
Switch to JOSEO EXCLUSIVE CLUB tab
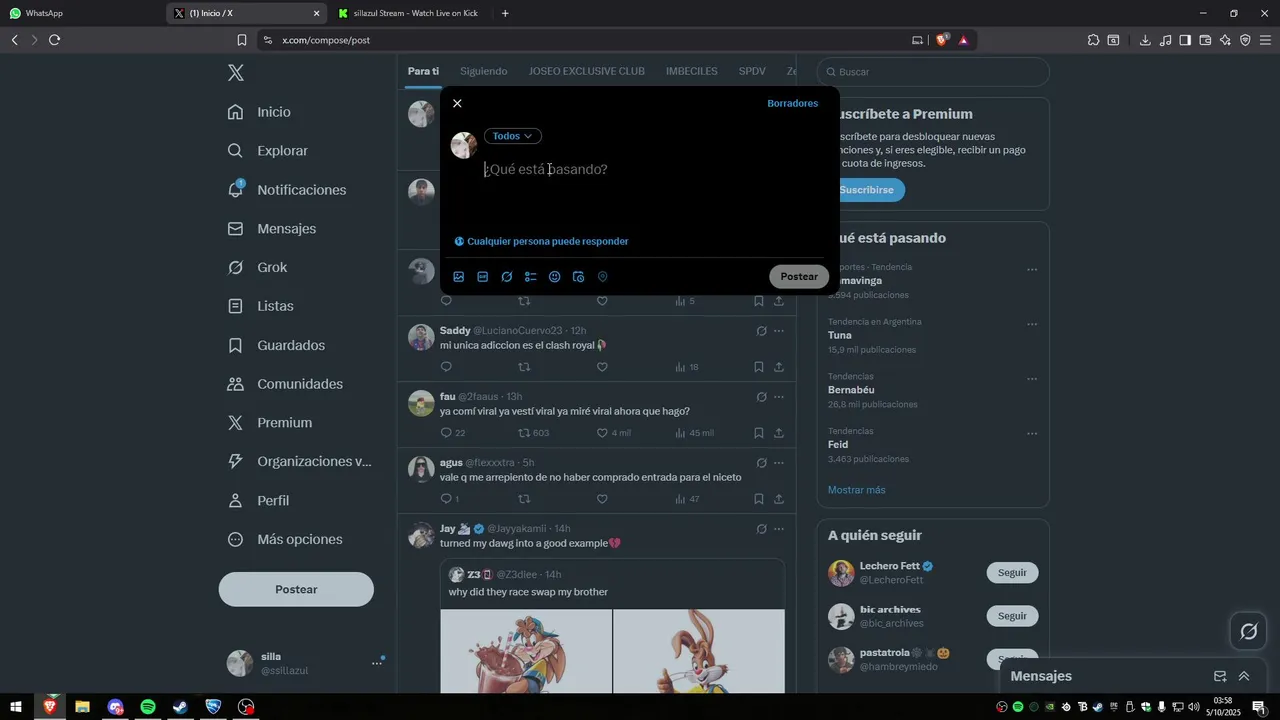pyautogui.click(x=587, y=71)
